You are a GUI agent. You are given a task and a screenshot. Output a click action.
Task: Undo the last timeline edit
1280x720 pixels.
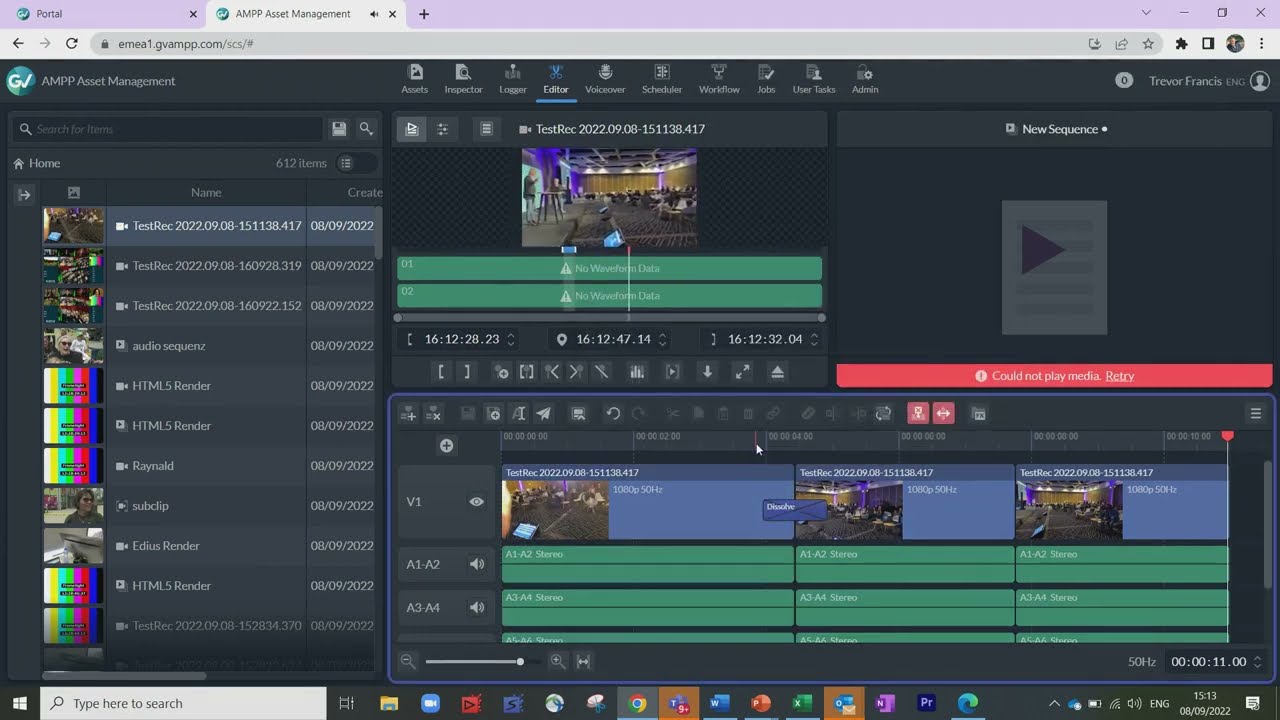[x=613, y=413]
